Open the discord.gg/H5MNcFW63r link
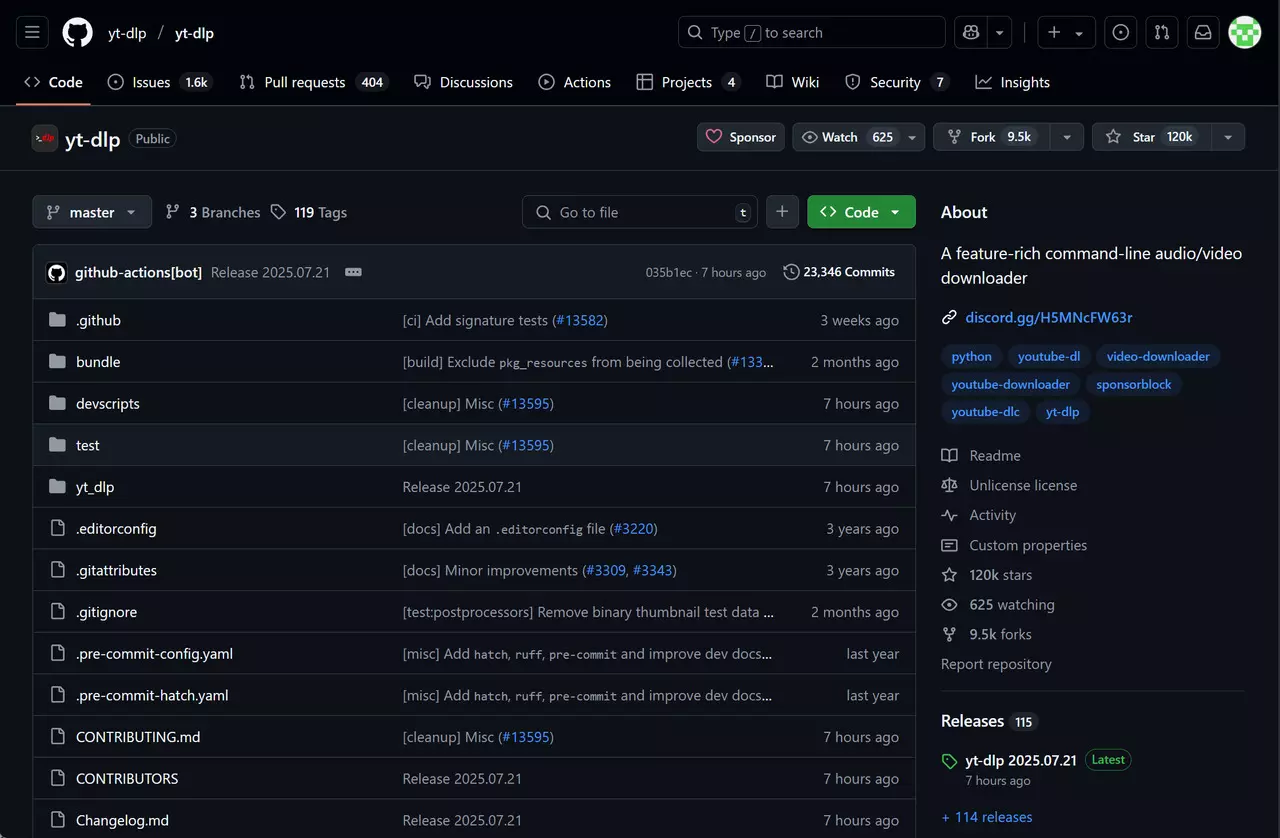 1048,317
